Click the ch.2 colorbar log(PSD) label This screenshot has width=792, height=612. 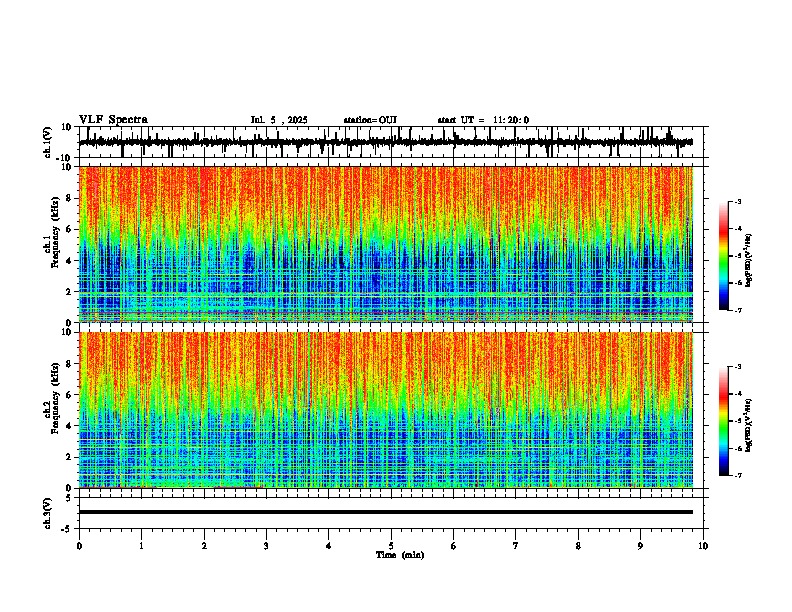pyautogui.click(x=748, y=425)
